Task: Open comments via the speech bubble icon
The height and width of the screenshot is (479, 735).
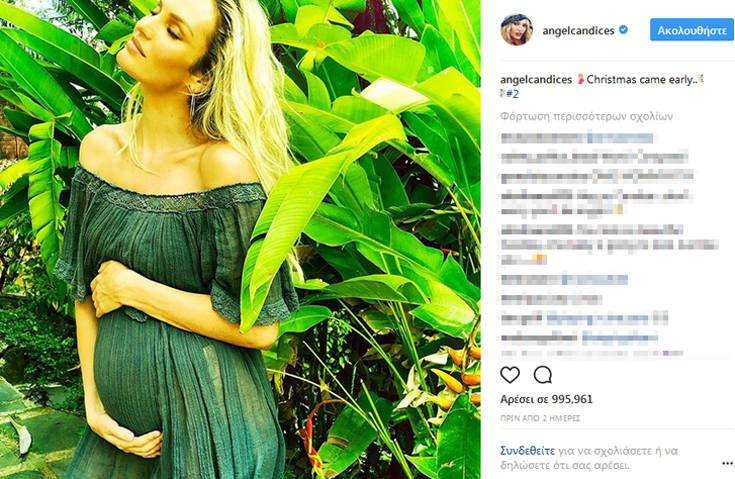Action: [543, 375]
